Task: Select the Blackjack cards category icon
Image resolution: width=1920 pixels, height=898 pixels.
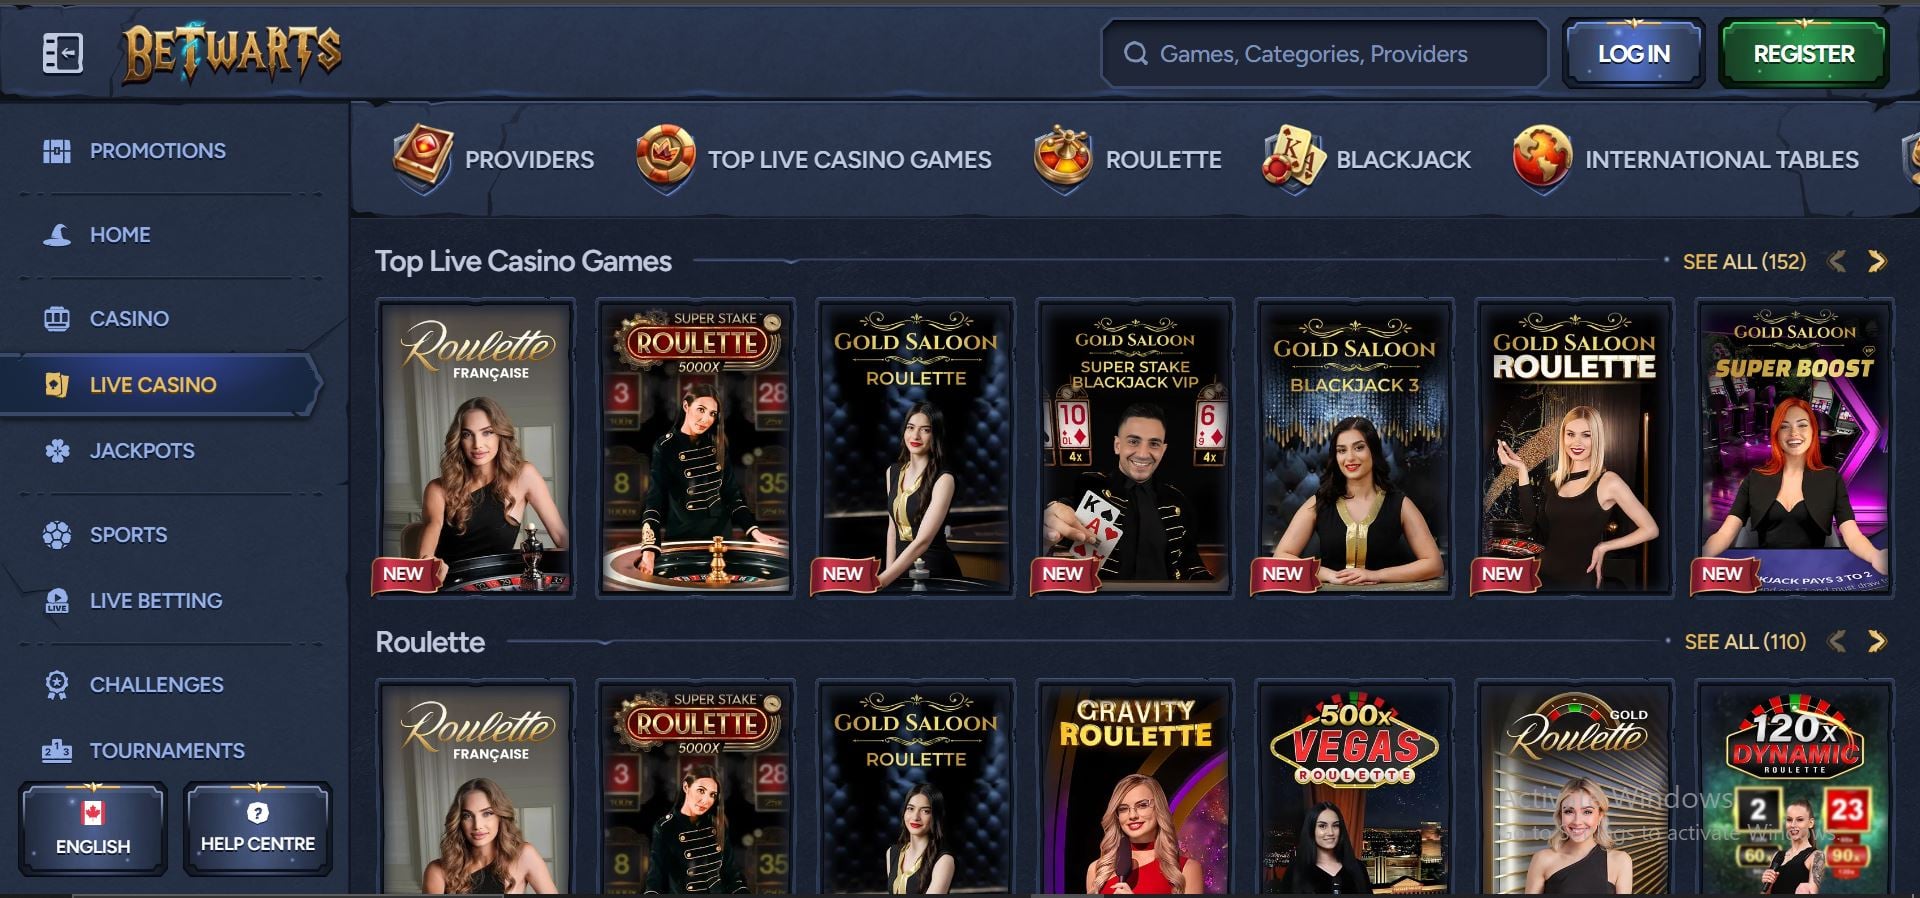Action: tap(1293, 159)
